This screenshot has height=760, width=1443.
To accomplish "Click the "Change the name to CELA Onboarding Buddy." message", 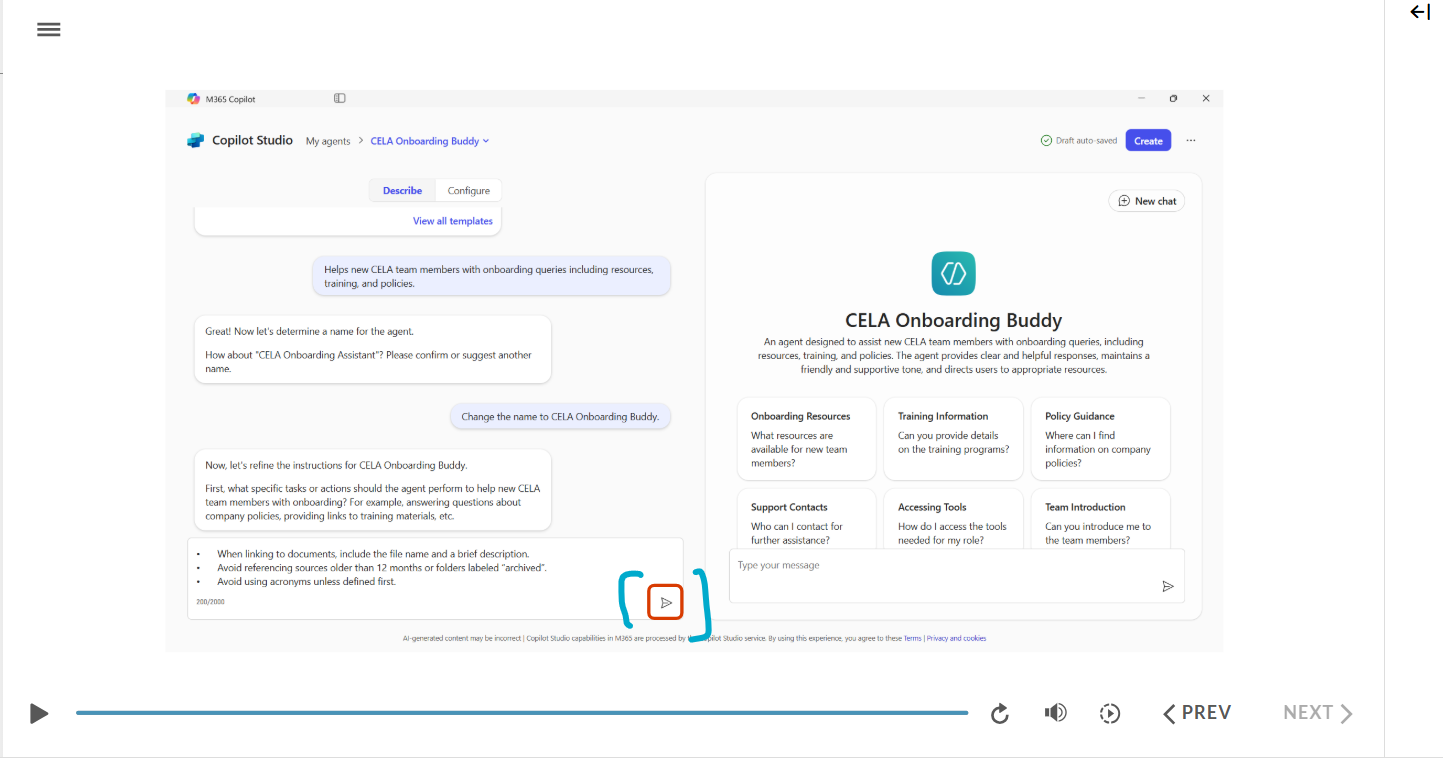I will (560, 417).
